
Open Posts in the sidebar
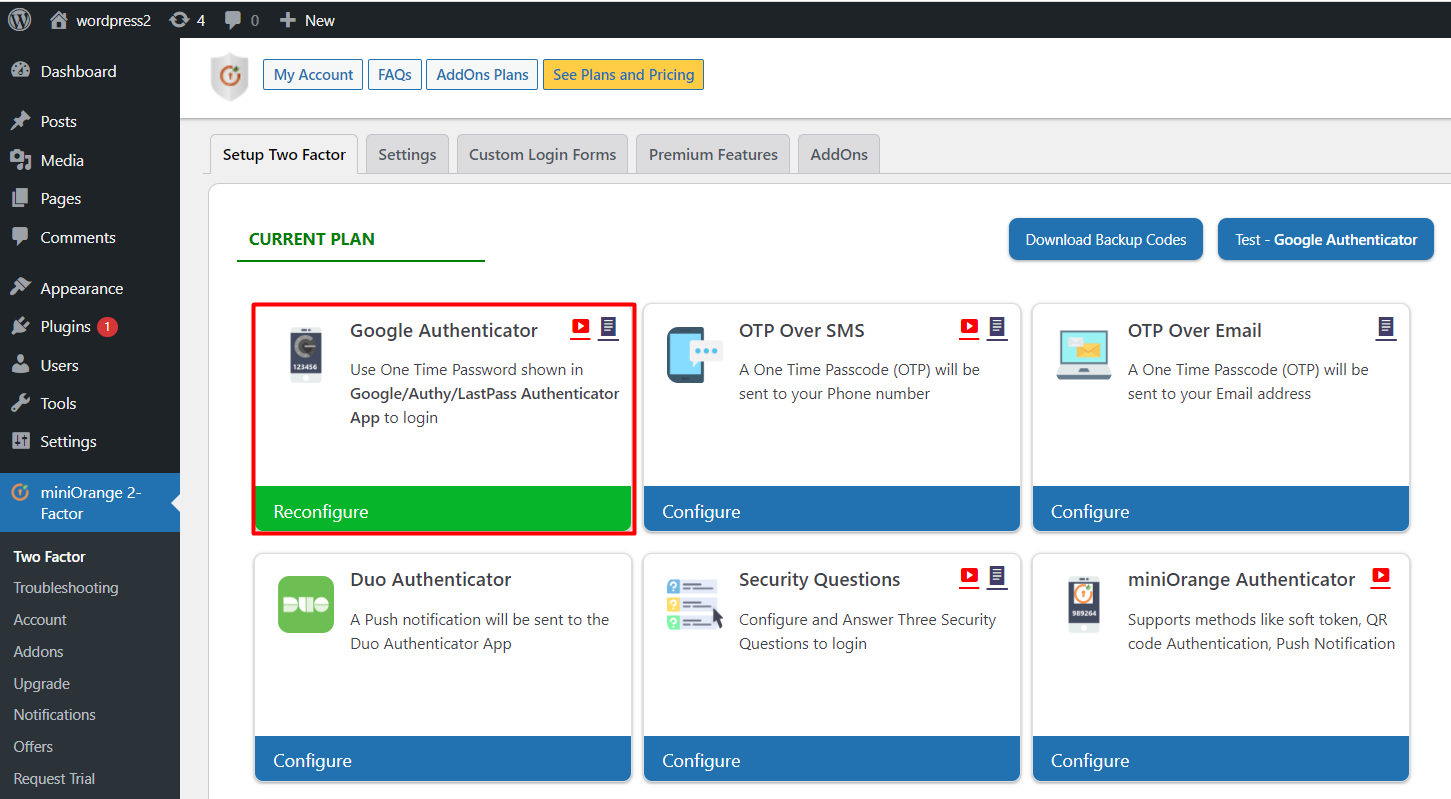tap(90, 121)
